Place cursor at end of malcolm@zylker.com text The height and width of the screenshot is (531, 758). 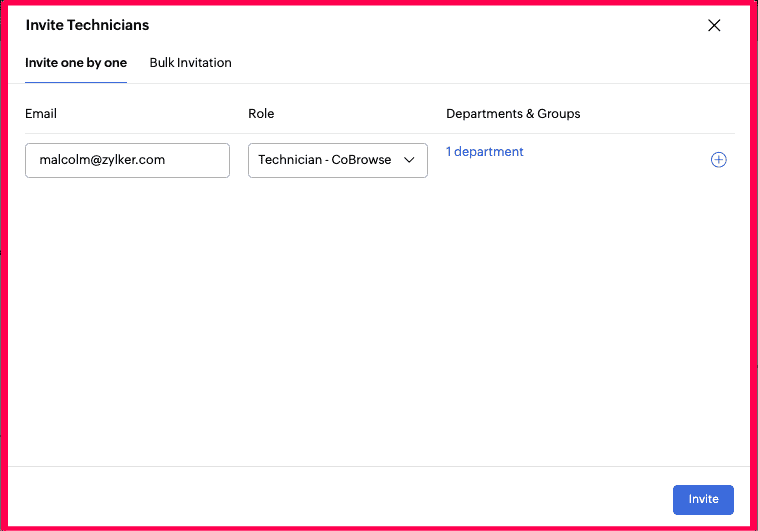coord(167,160)
